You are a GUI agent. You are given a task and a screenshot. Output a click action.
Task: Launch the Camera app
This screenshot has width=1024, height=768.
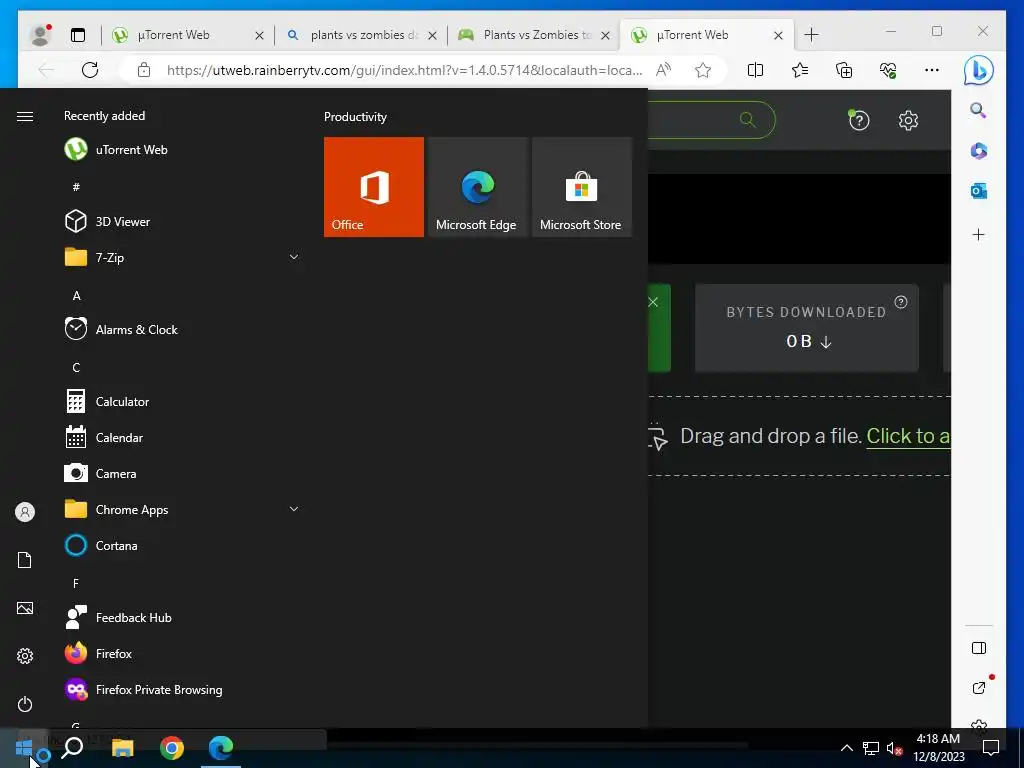182,473
